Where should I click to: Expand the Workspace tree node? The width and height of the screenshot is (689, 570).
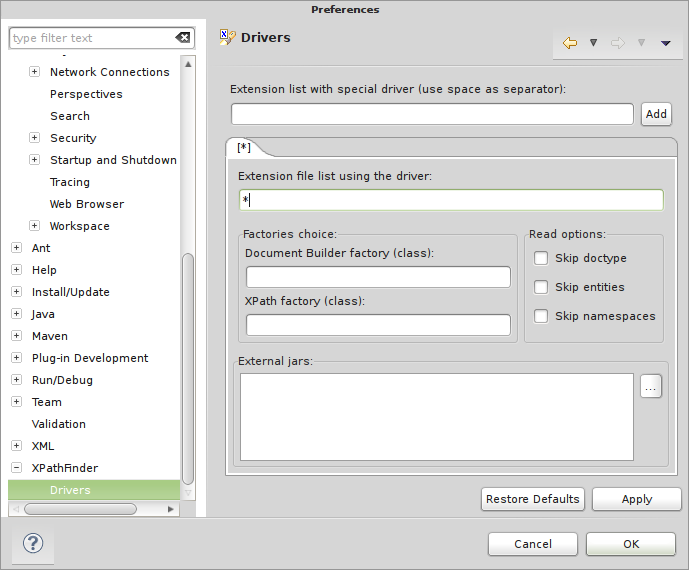pos(34,225)
